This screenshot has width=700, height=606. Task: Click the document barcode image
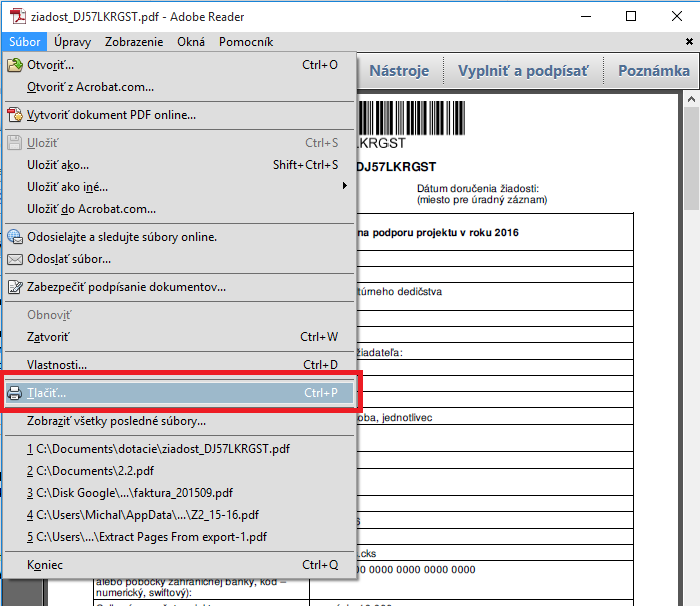(x=411, y=118)
